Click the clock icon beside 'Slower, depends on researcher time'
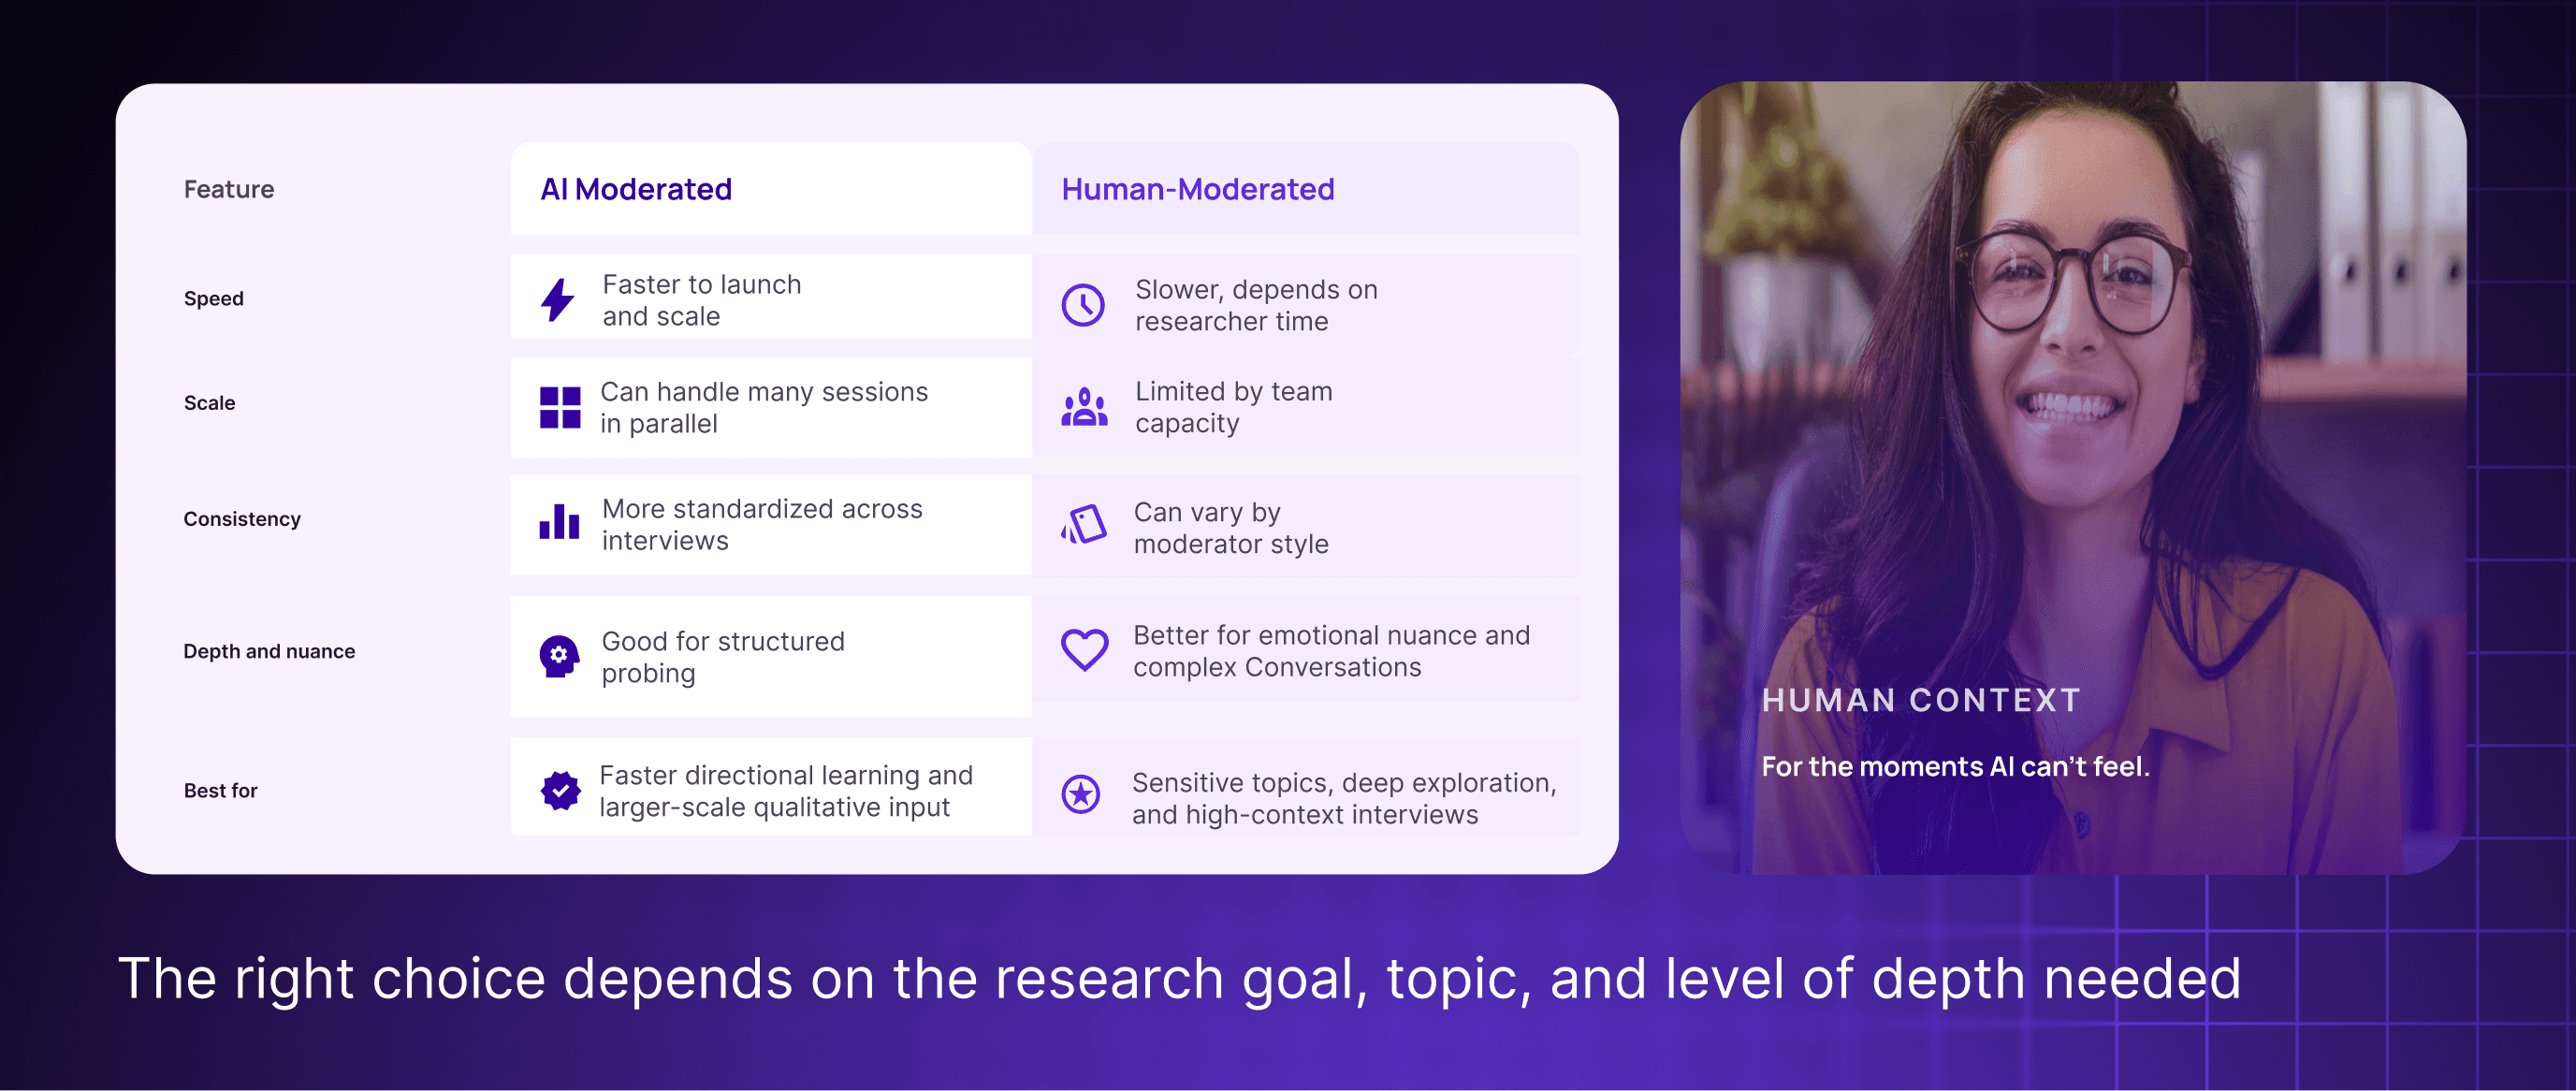The width and height of the screenshot is (2576, 1091). (1083, 305)
